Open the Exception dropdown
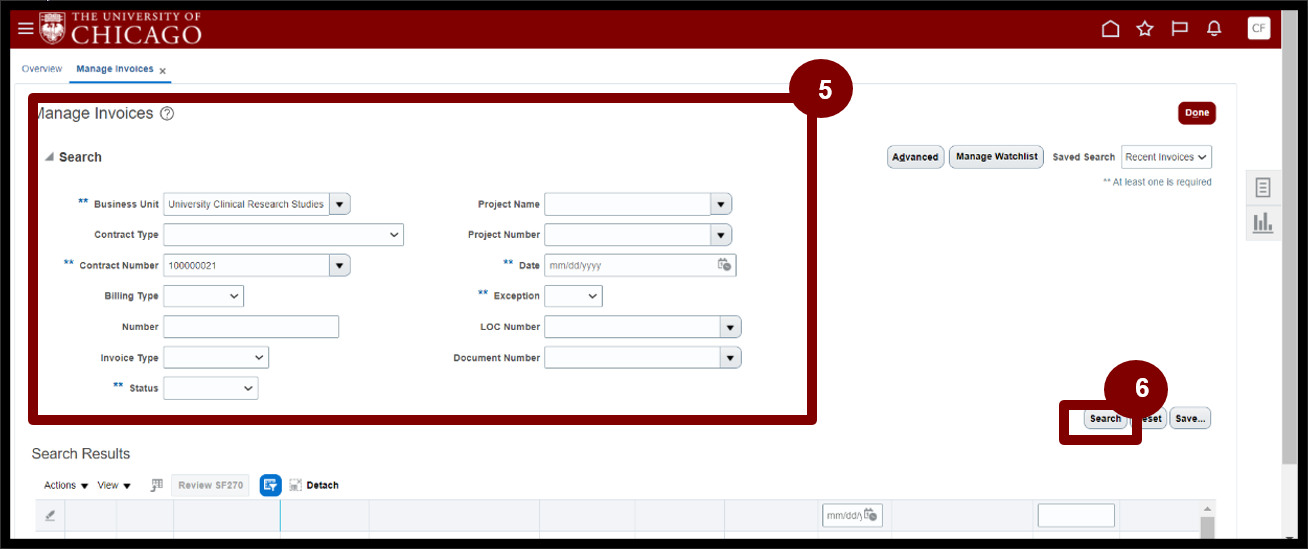This screenshot has height=549, width=1308. [573, 296]
